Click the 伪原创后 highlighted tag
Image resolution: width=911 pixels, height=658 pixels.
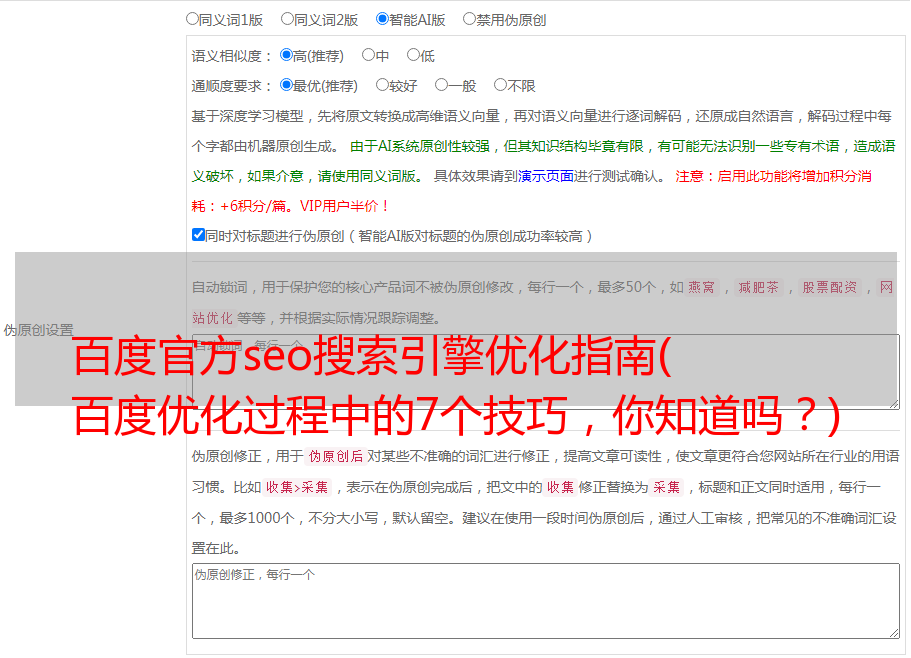coord(336,456)
